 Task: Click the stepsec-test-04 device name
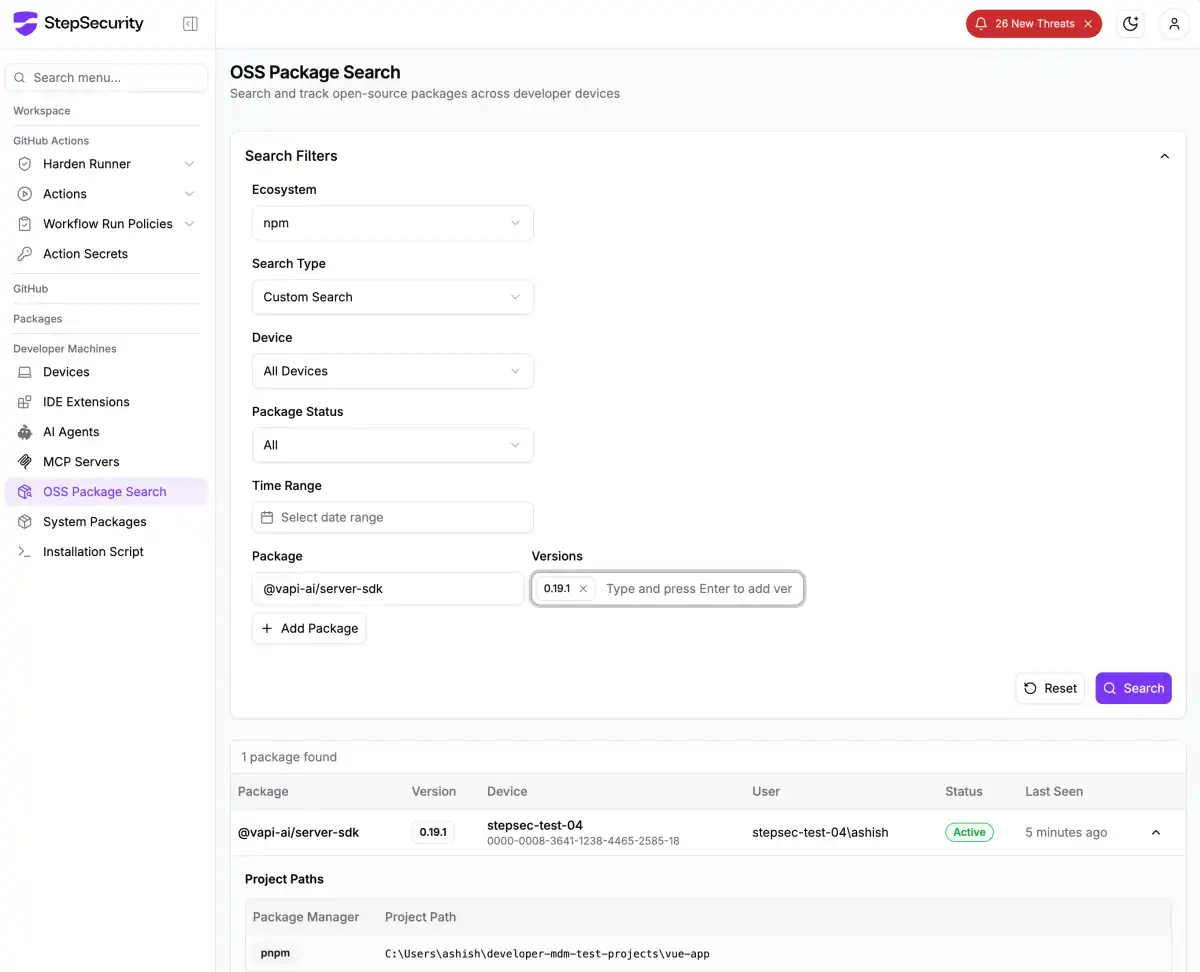(535, 825)
